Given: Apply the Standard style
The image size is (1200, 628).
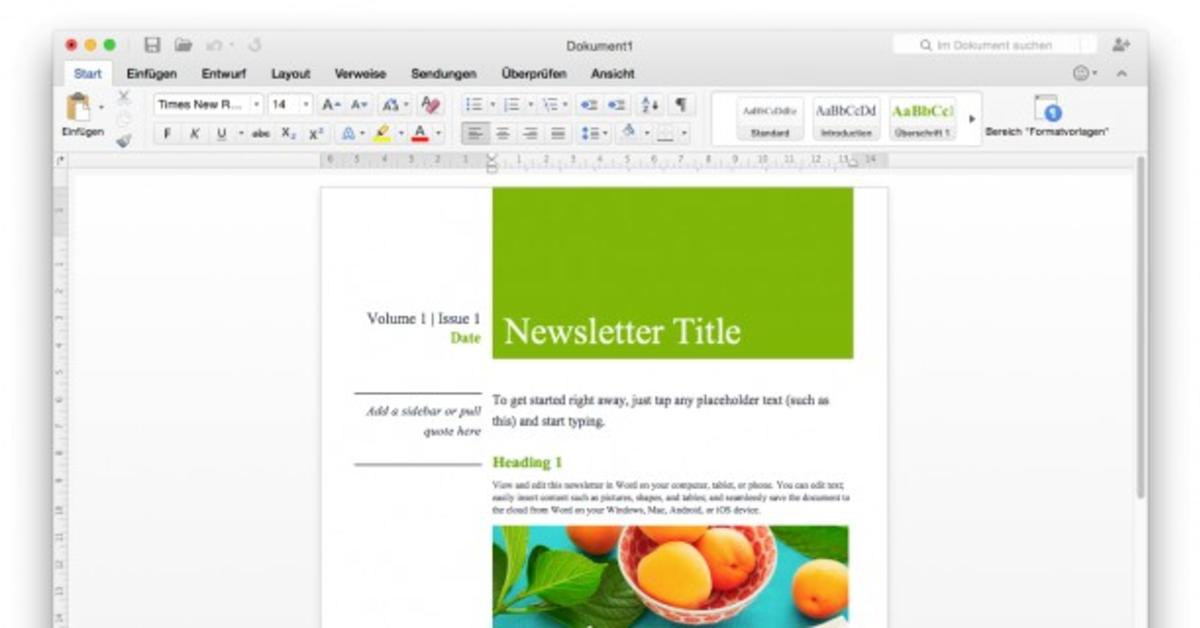Looking at the screenshot, I should pyautogui.click(x=770, y=119).
